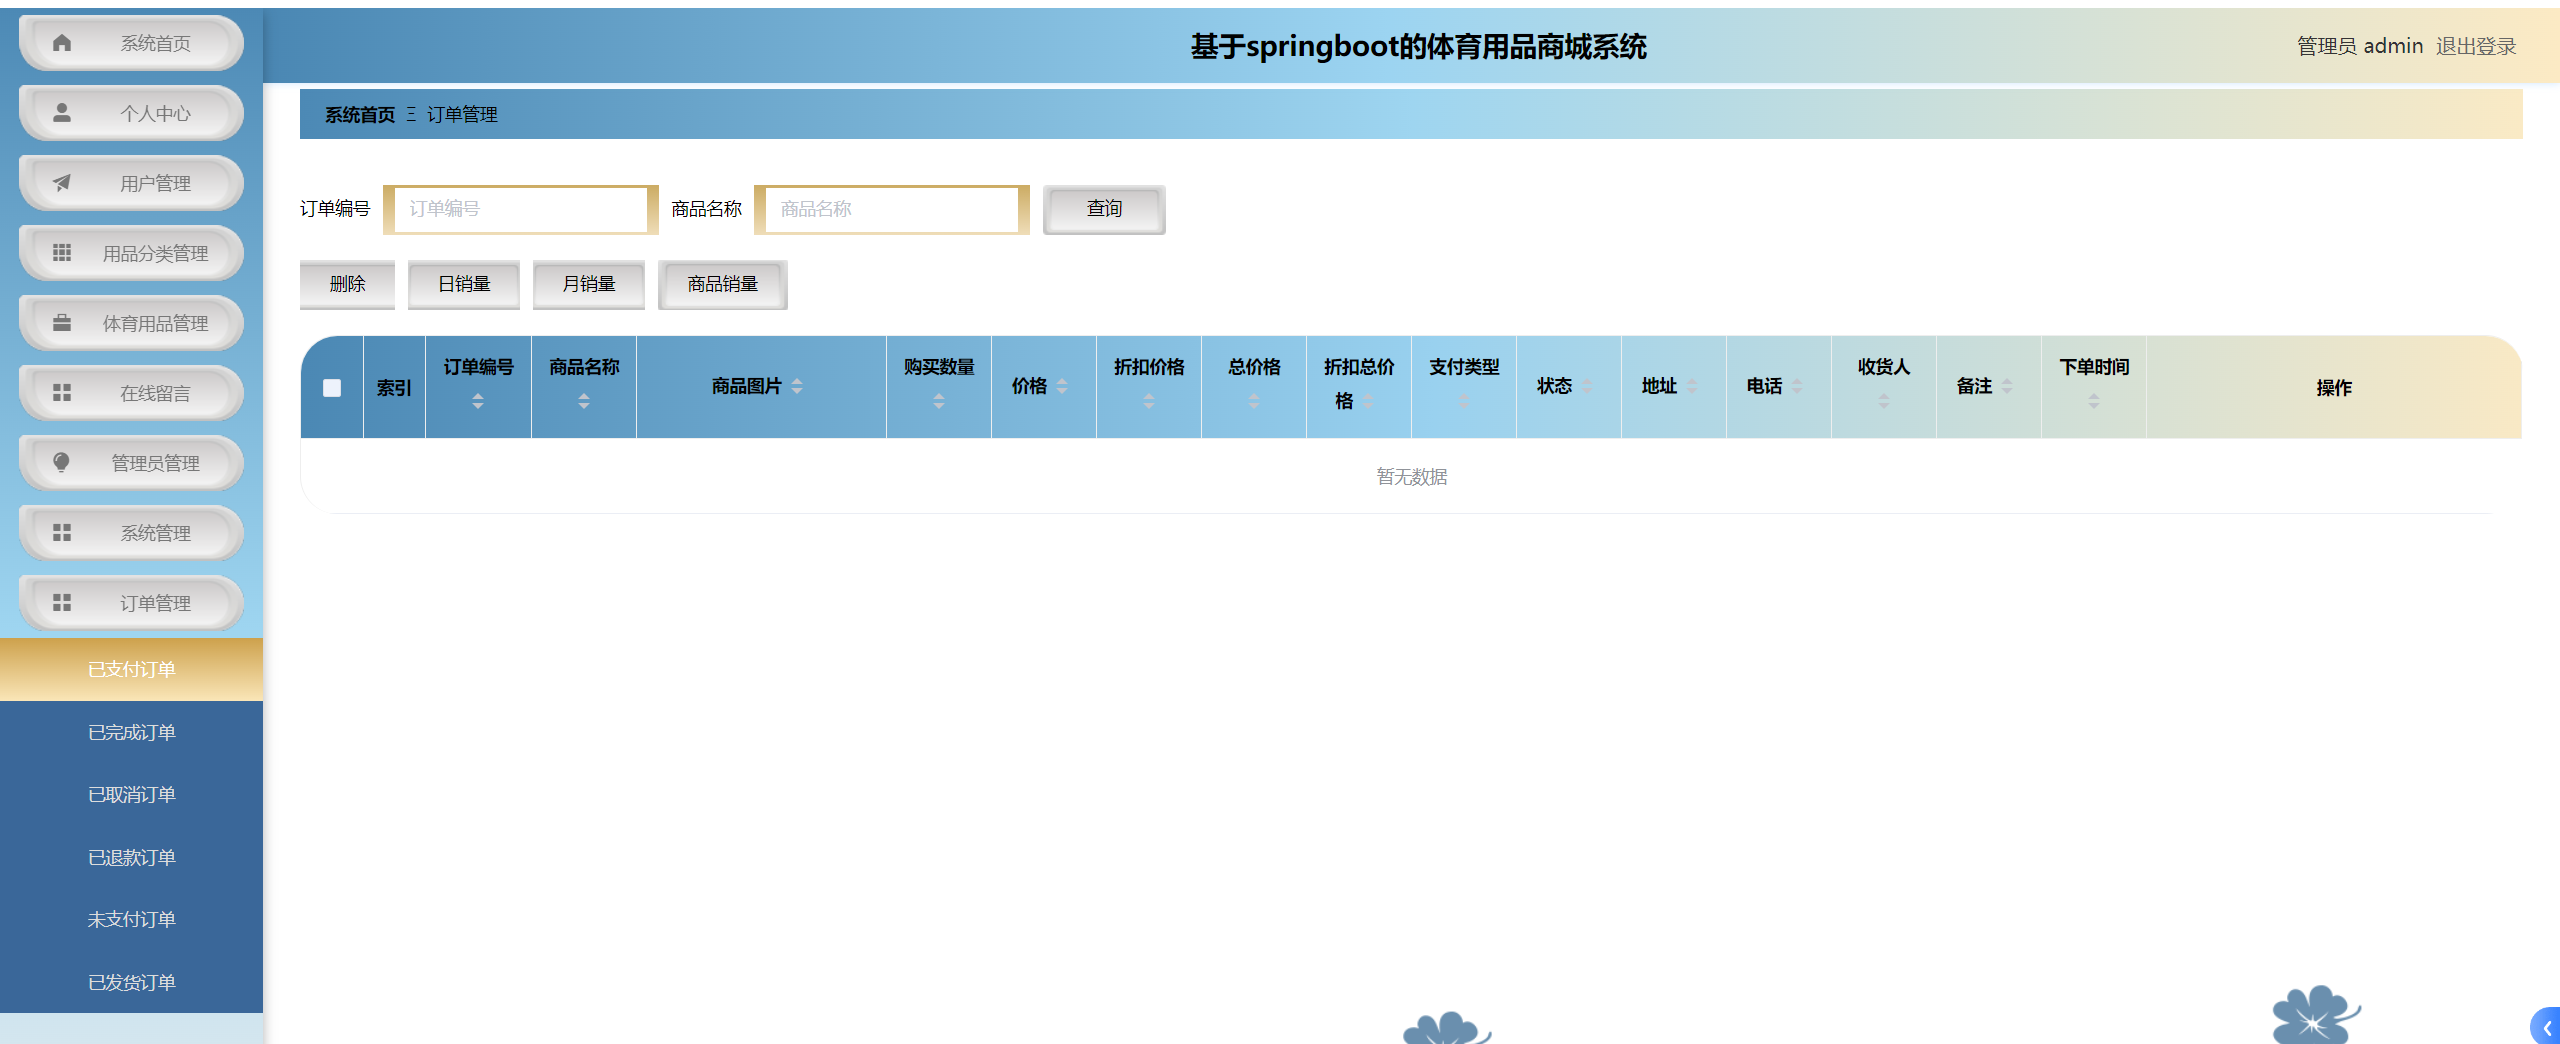Click the 订单编号 input field
The height and width of the screenshot is (1044, 2560).
pyautogui.click(x=520, y=209)
